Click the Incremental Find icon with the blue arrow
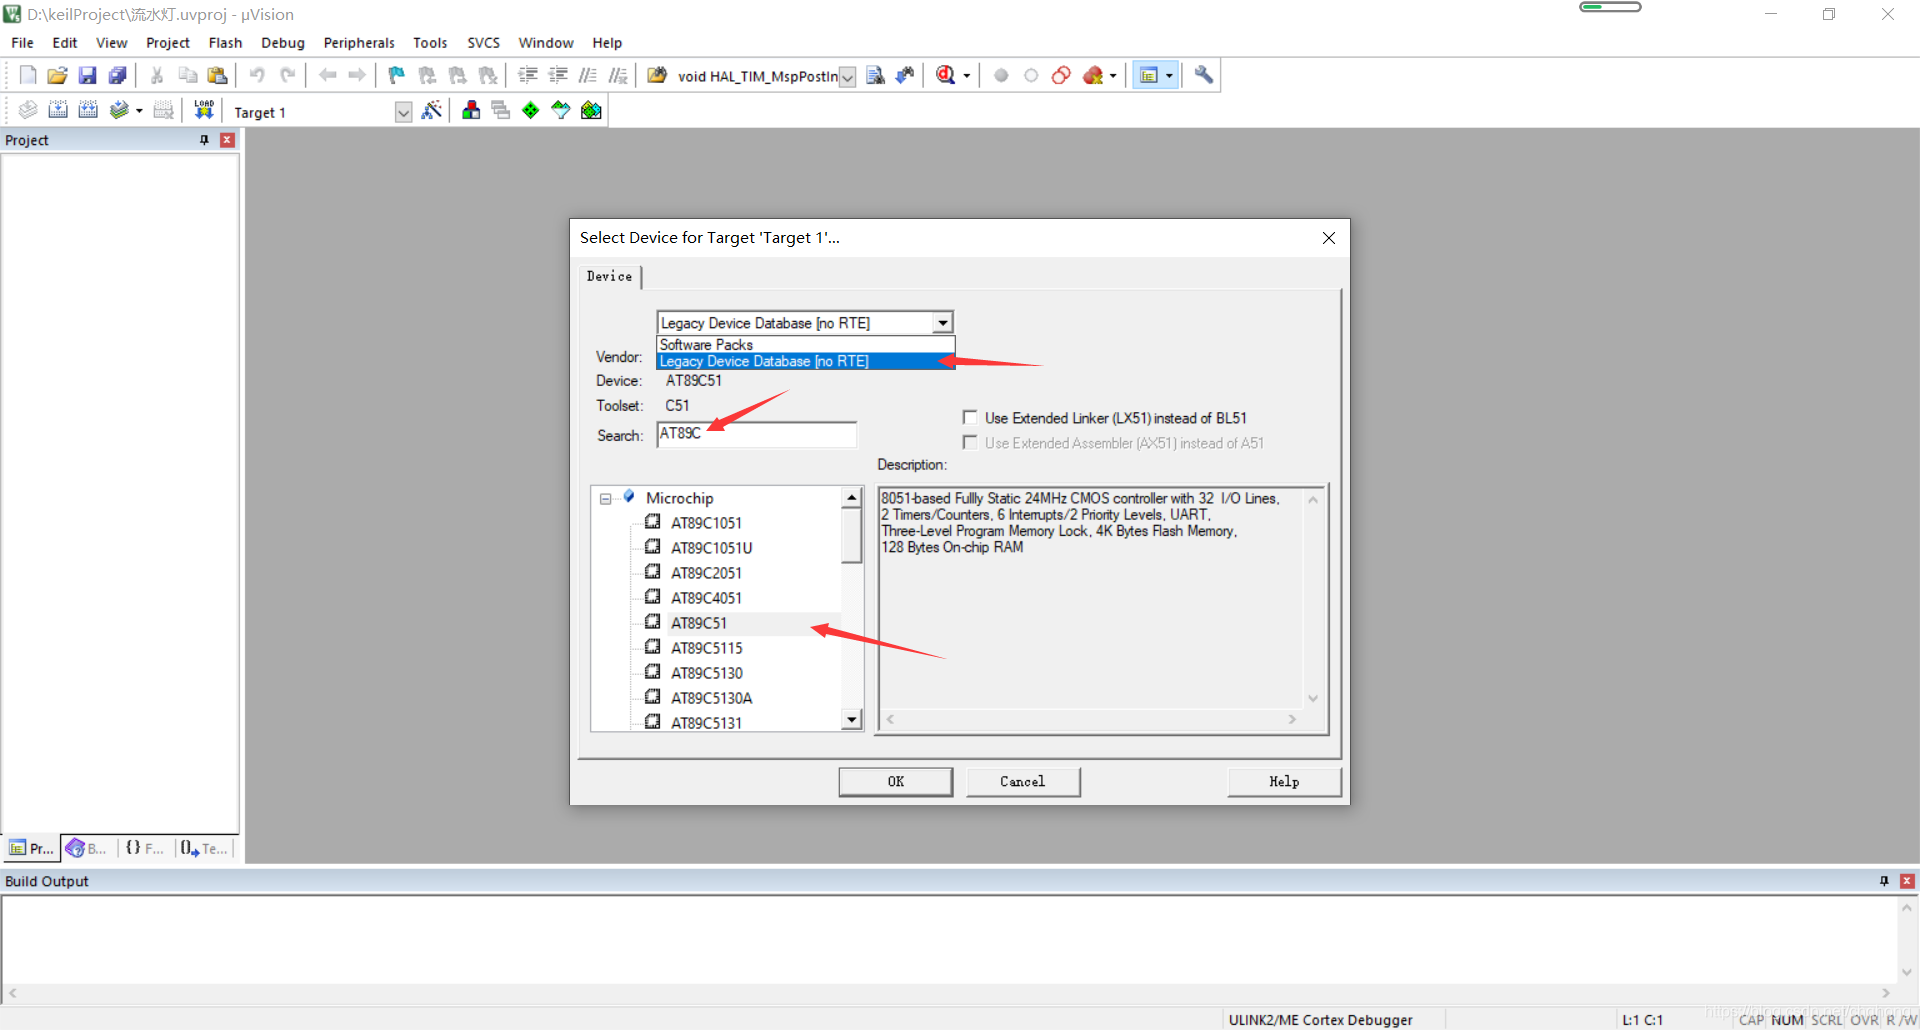Image resolution: width=1920 pixels, height=1030 pixels. point(905,75)
